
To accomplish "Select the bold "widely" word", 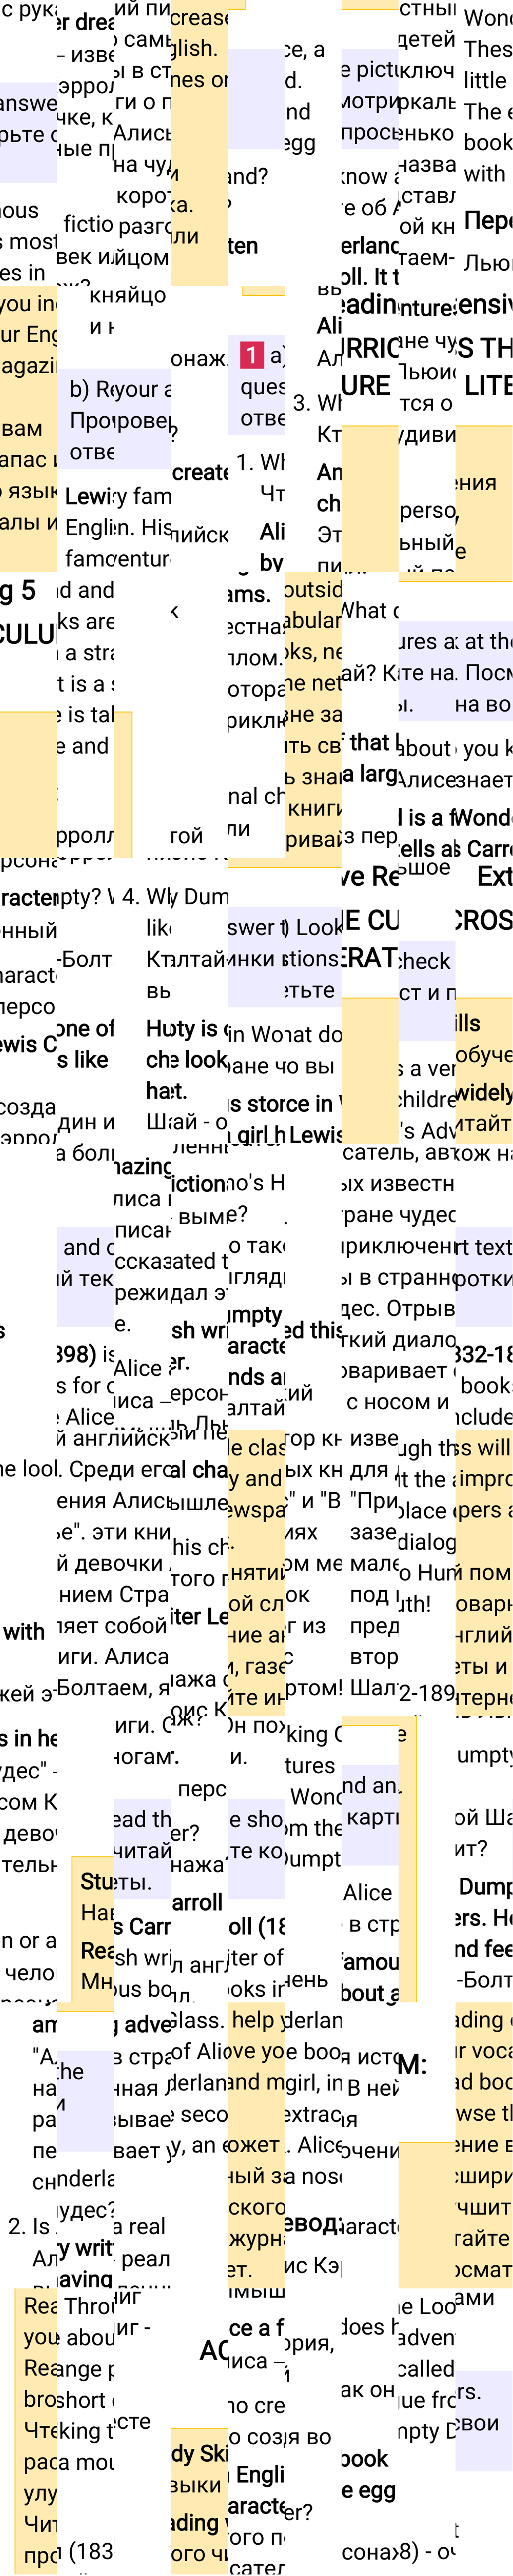I will coord(484,1092).
